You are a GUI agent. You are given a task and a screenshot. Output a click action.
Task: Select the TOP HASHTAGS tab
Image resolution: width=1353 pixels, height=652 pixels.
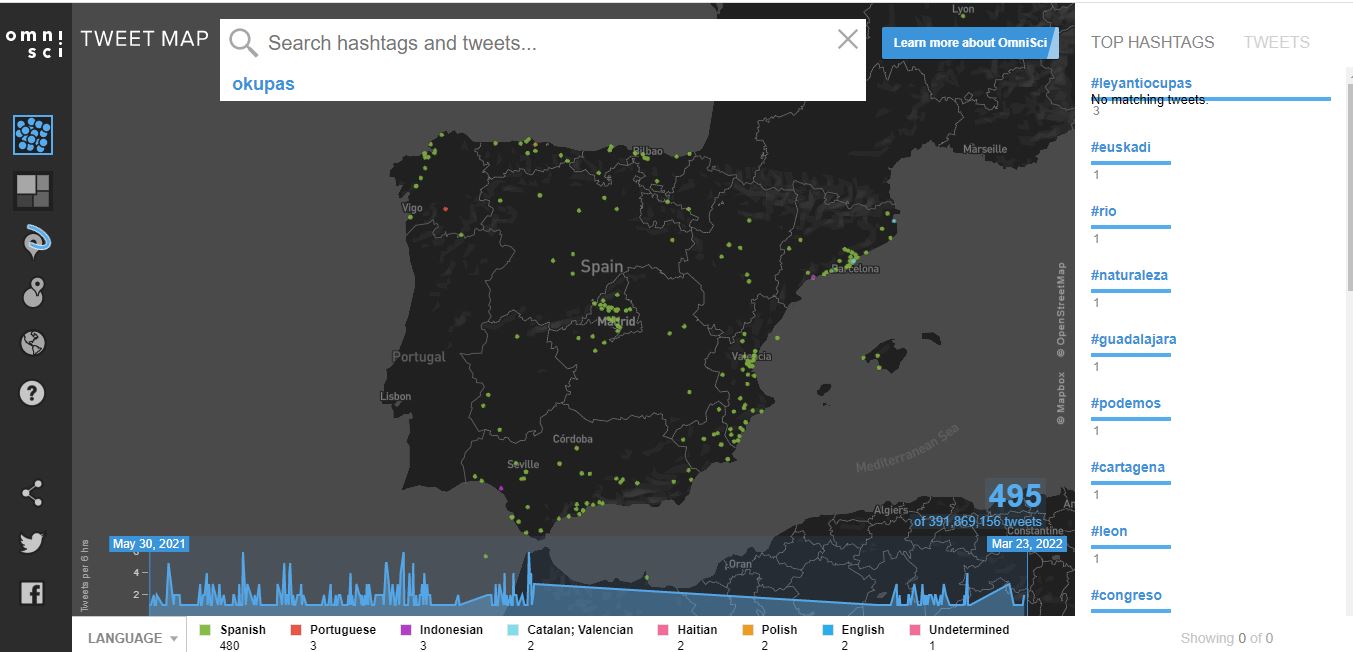tap(1152, 42)
